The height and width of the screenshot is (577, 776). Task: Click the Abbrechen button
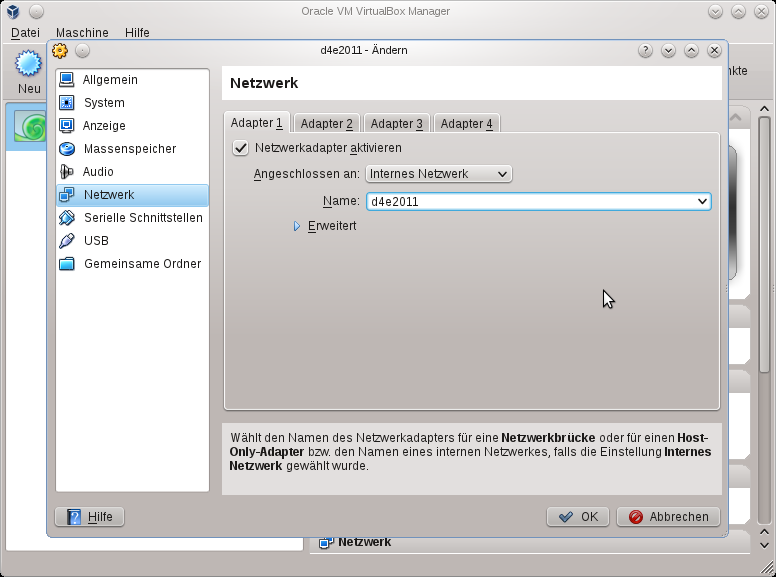[668, 517]
